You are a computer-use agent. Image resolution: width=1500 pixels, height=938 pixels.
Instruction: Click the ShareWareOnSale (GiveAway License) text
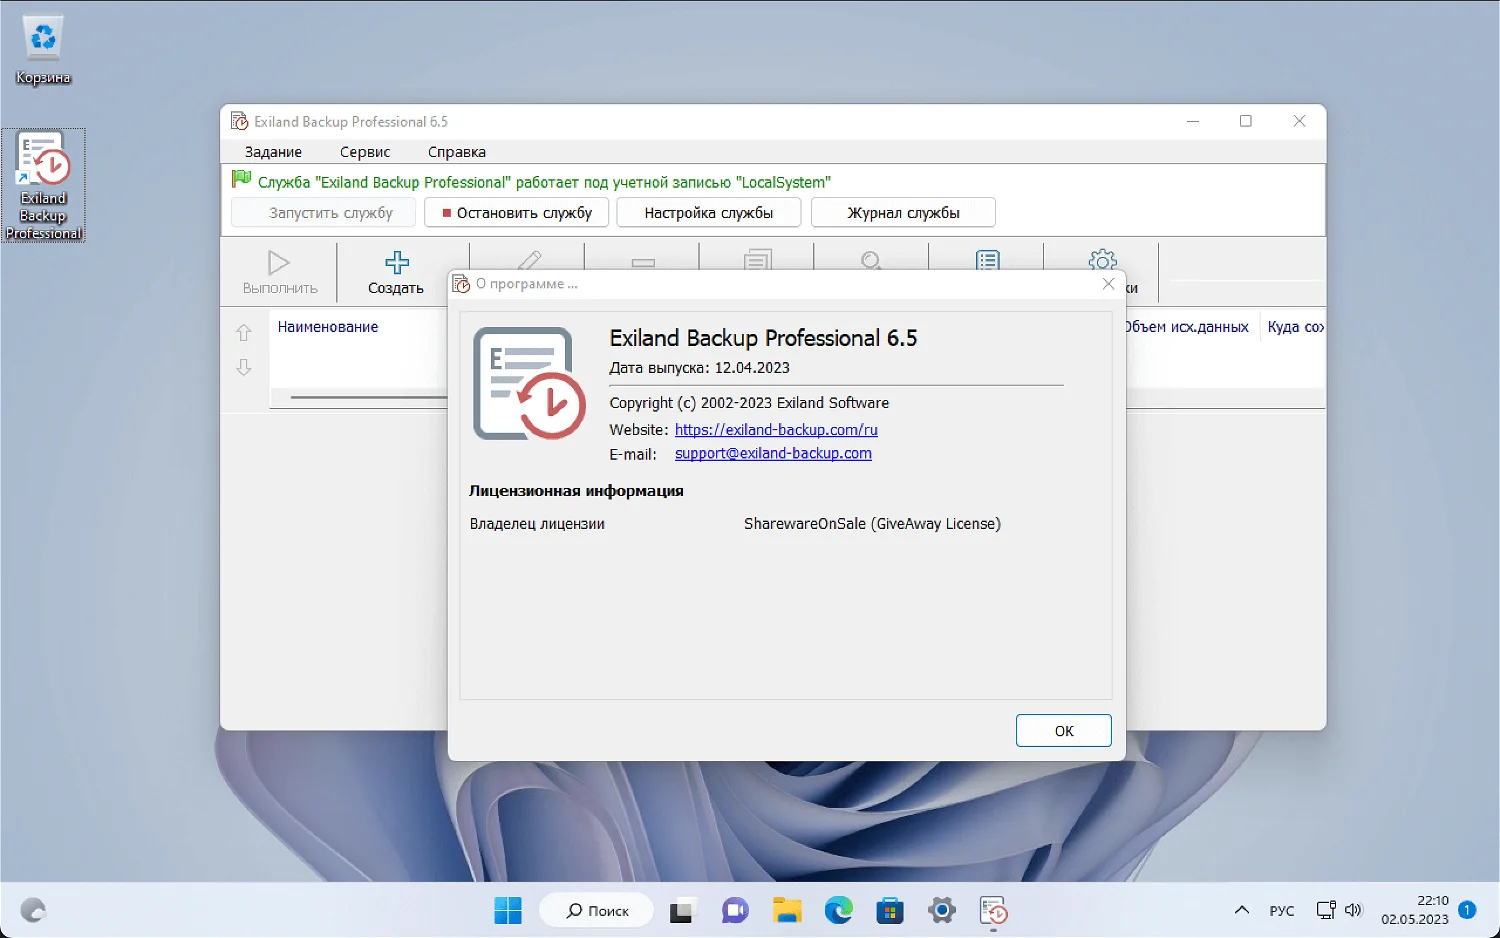click(x=872, y=524)
